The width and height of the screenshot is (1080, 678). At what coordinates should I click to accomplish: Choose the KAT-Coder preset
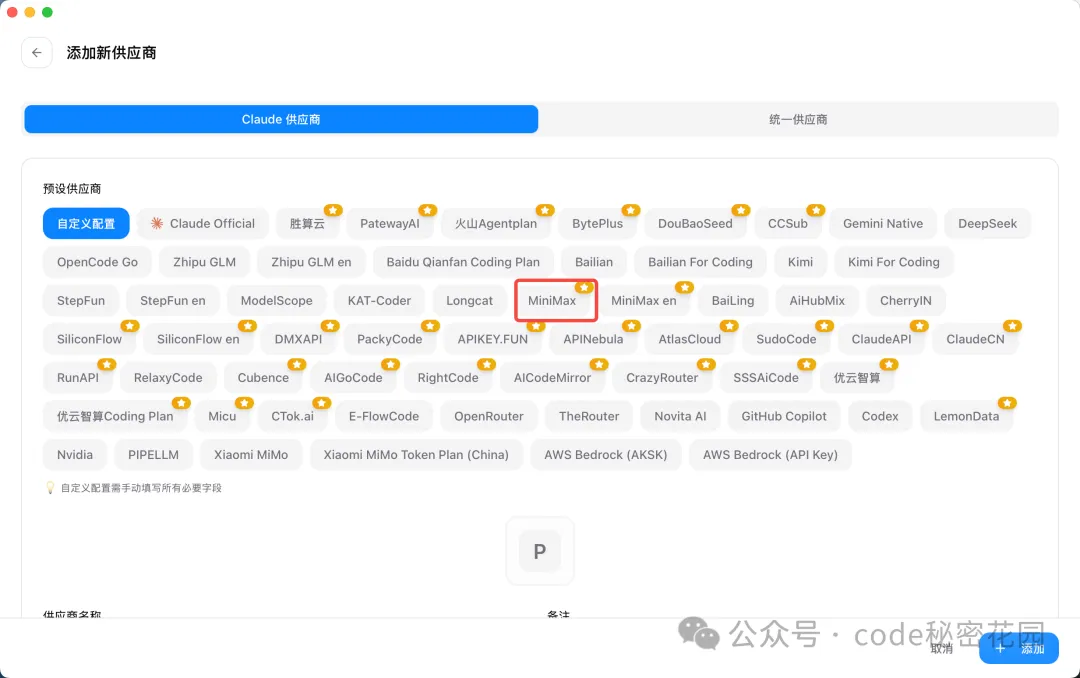[379, 300]
